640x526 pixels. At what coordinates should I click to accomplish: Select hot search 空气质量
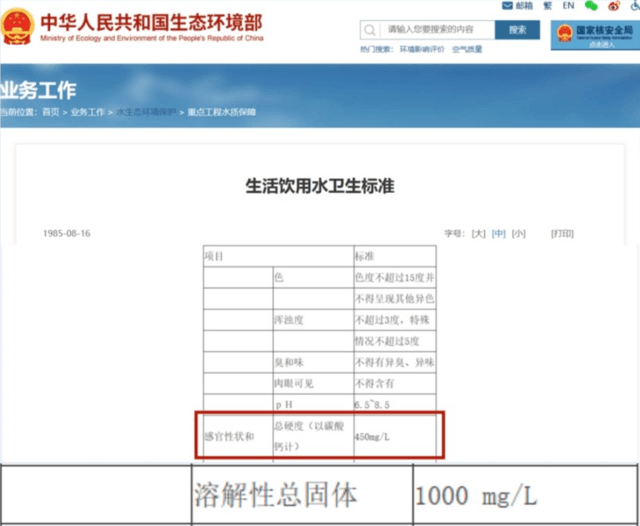pyautogui.click(x=467, y=49)
